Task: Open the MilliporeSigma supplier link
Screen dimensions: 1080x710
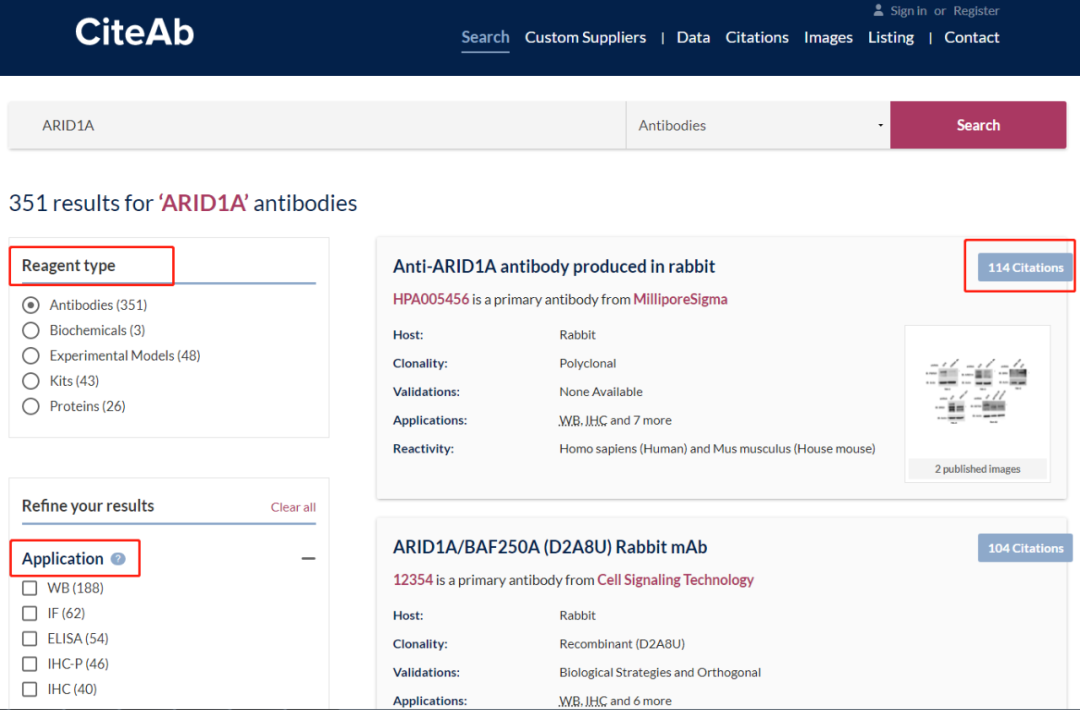Action: point(680,299)
